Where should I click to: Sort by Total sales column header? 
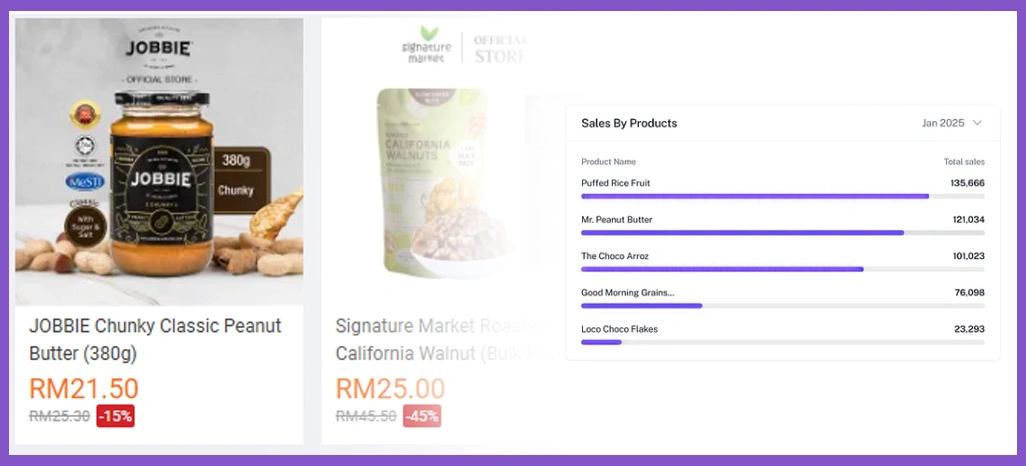(x=964, y=162)
